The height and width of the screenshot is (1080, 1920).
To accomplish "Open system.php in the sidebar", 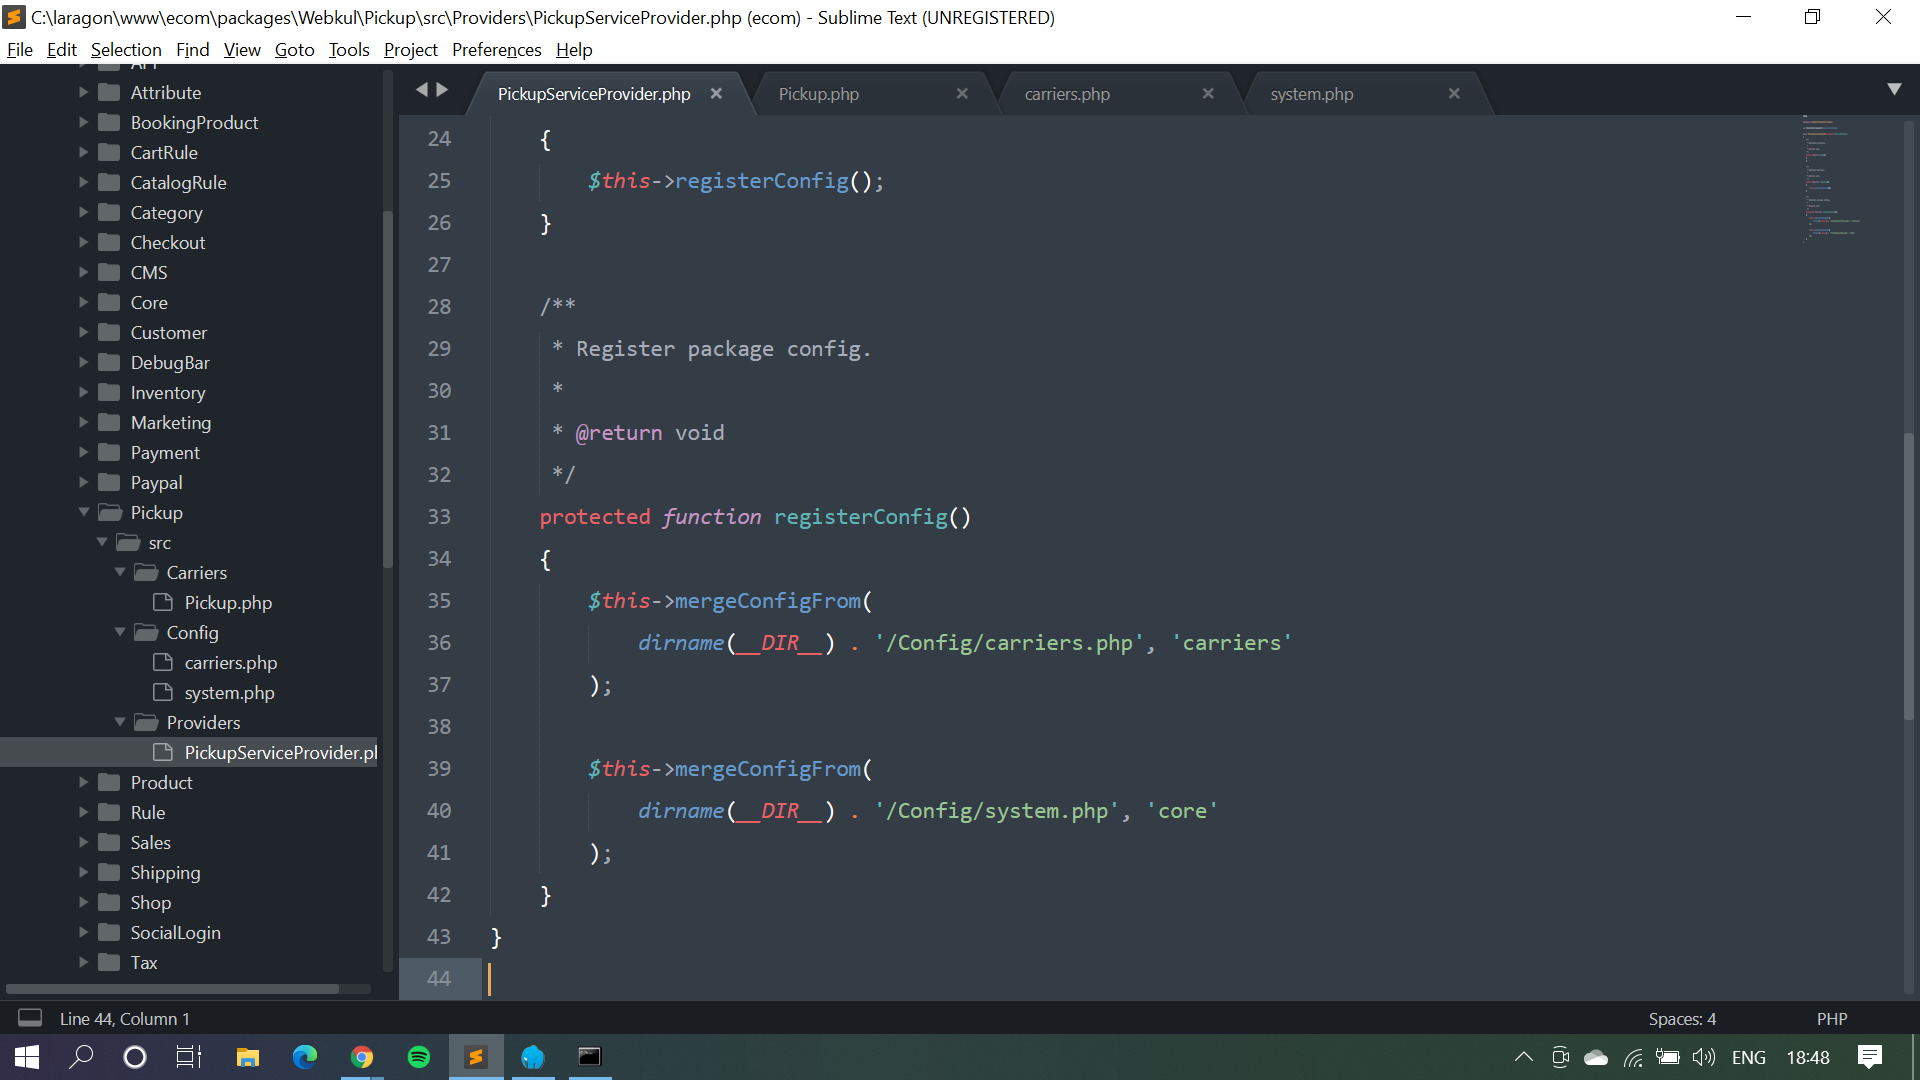I will 229,692.
